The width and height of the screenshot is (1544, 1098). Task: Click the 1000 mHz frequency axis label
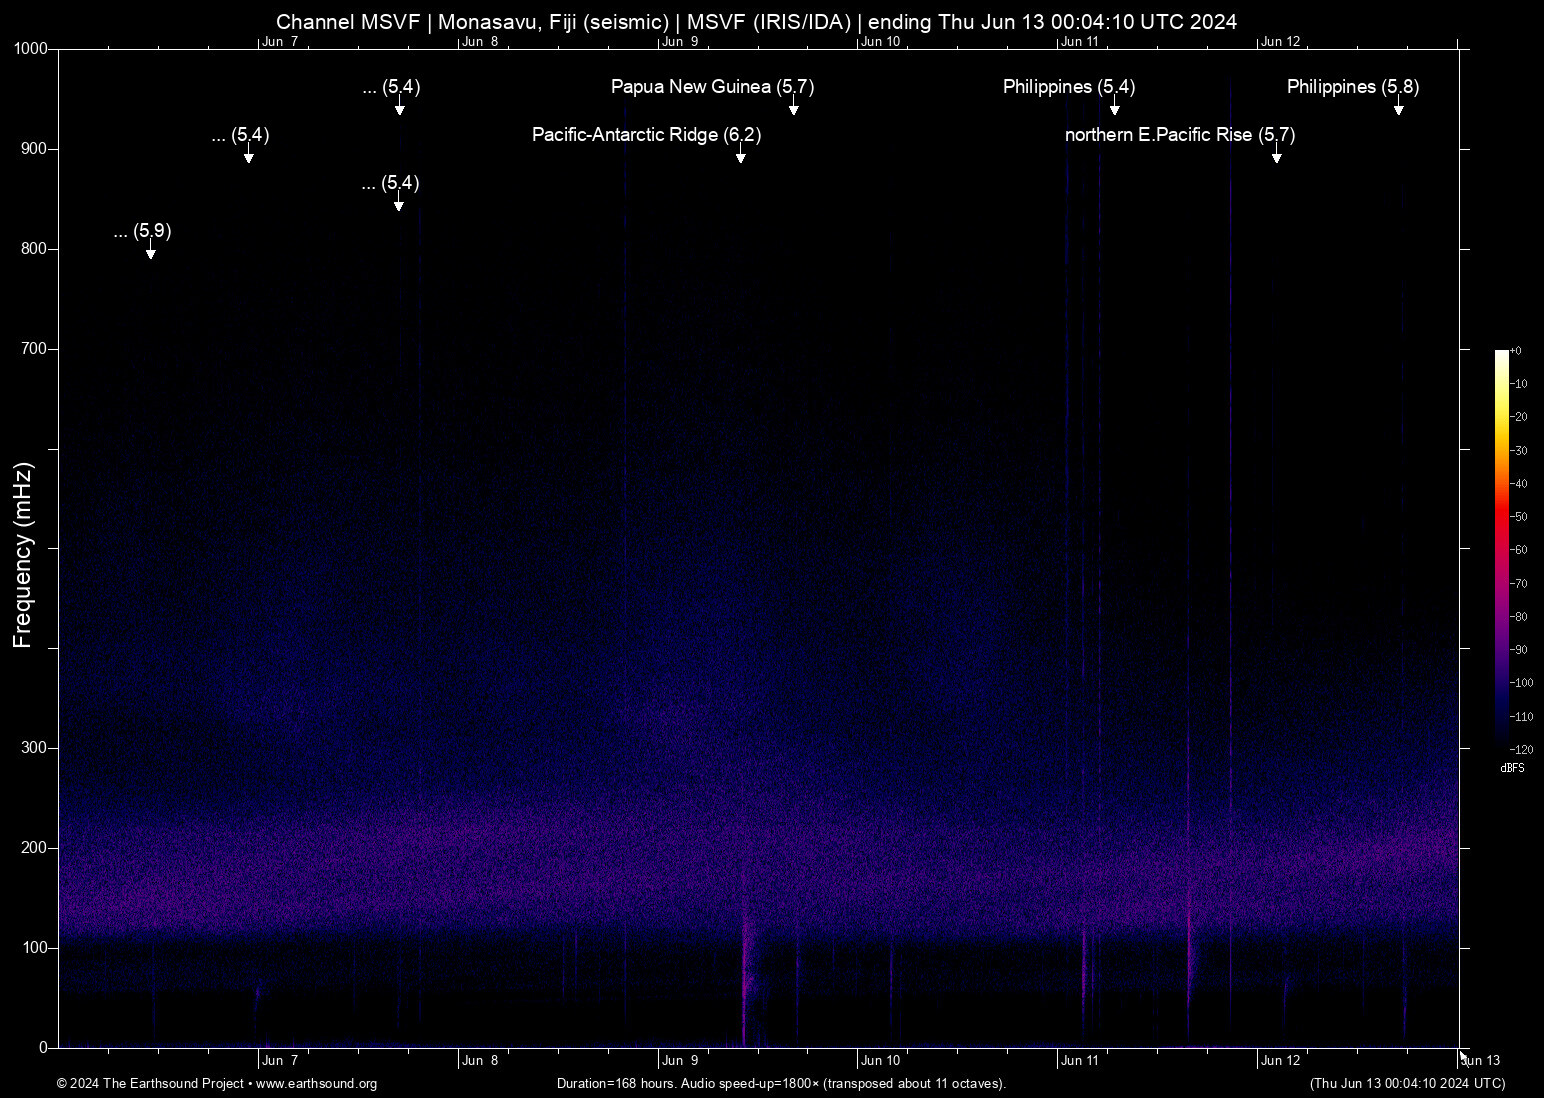pyautogui.click(x=31, y=49)
